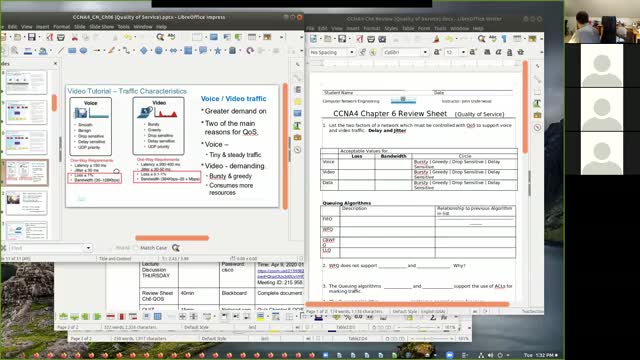Save the Impress presentation with floppy icon

click(31, 38)
